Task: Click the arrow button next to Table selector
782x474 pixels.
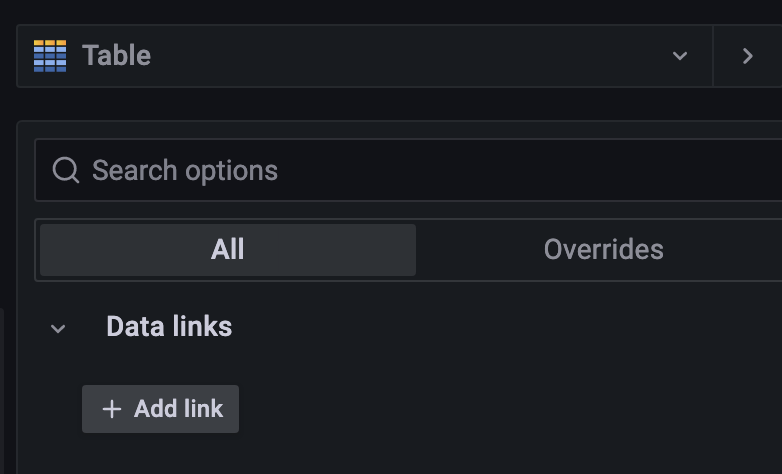Action: click(747, 56)
